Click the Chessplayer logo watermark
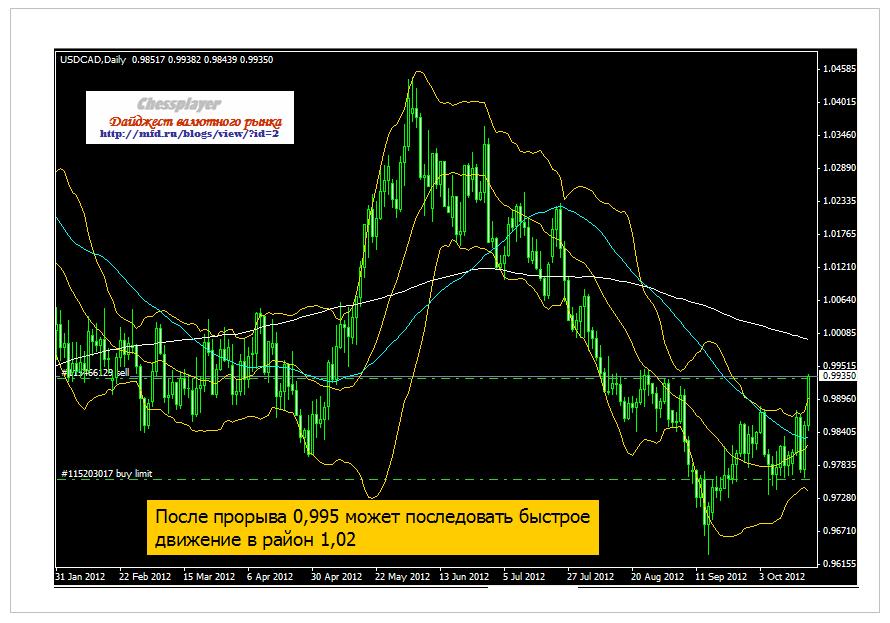Screen dimensions: 890x623 [178, 104]
